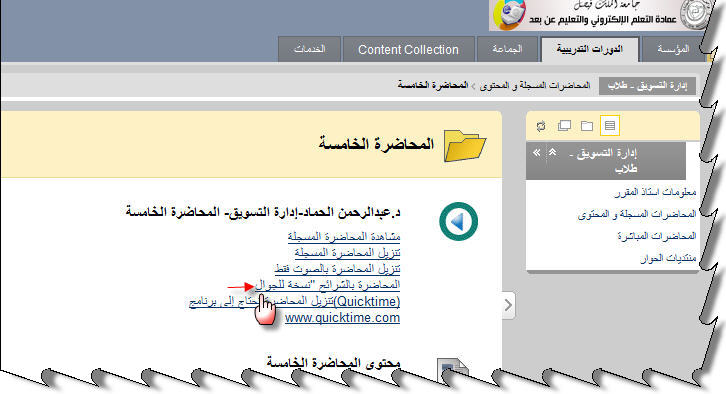Screen dimensions: 726x394
Task: Fold the course menu using double-up chevron
Action: [x=552, y=152]
